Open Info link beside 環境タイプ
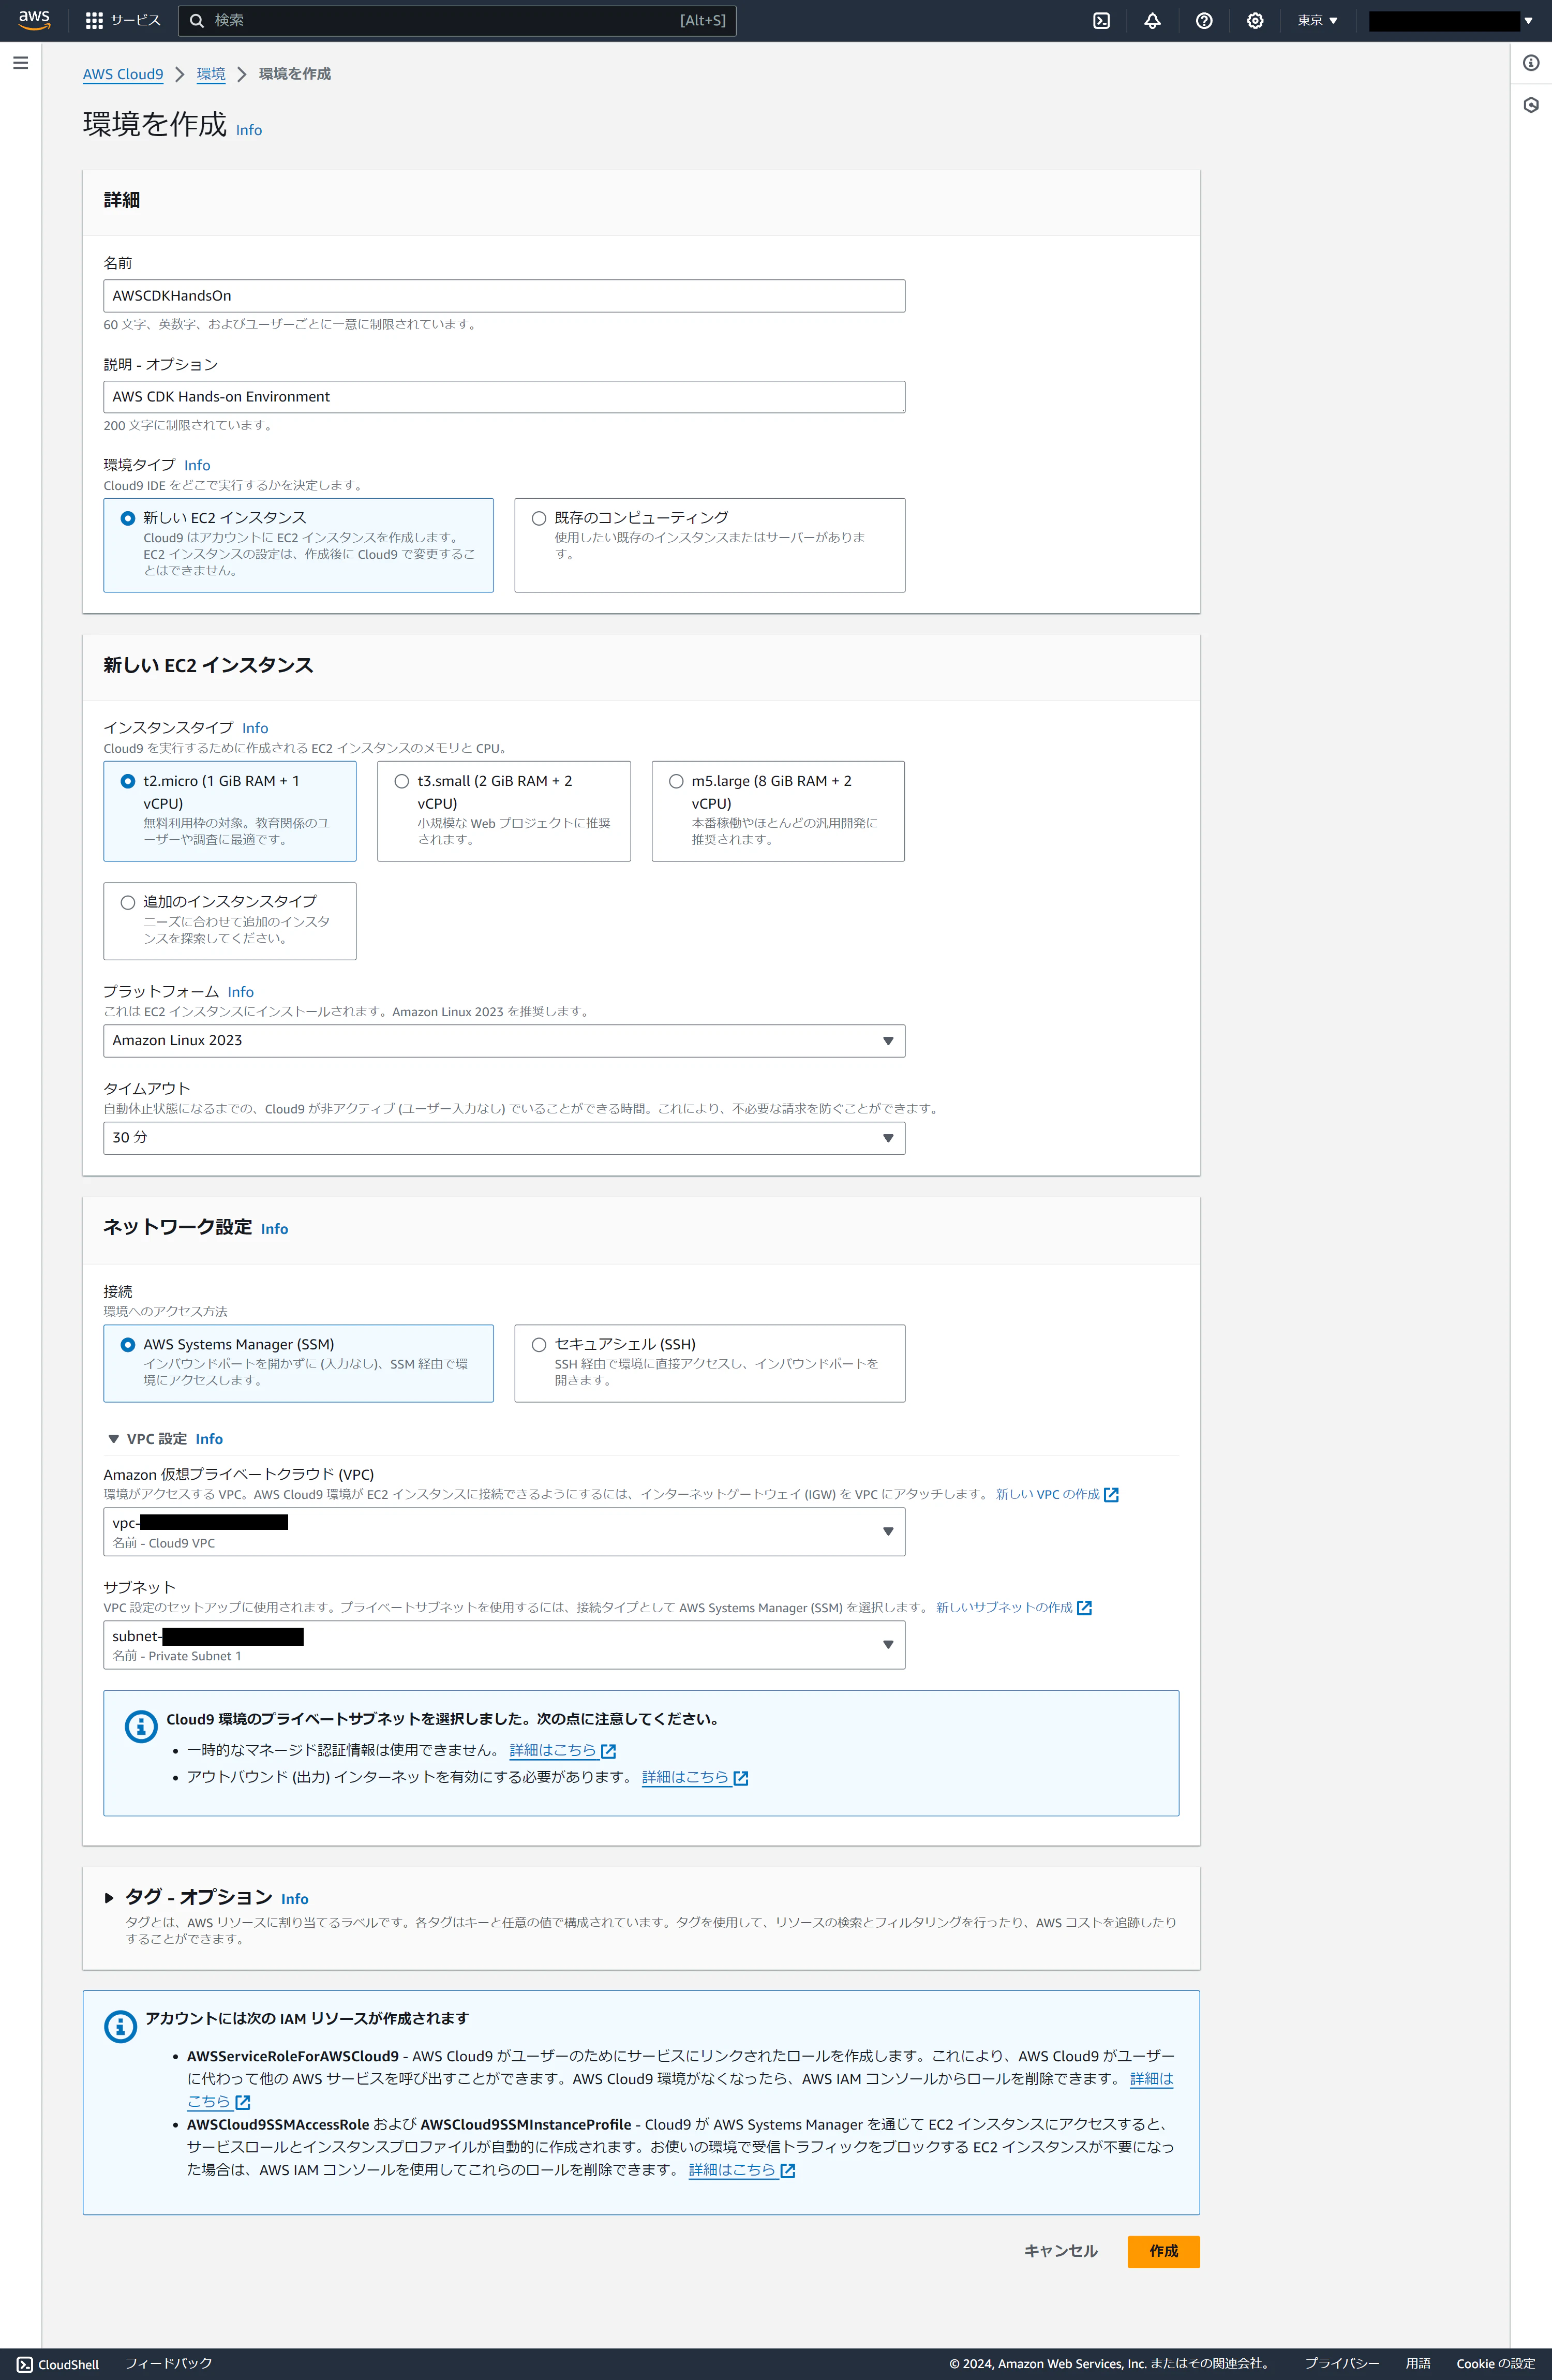 (197, 465)
